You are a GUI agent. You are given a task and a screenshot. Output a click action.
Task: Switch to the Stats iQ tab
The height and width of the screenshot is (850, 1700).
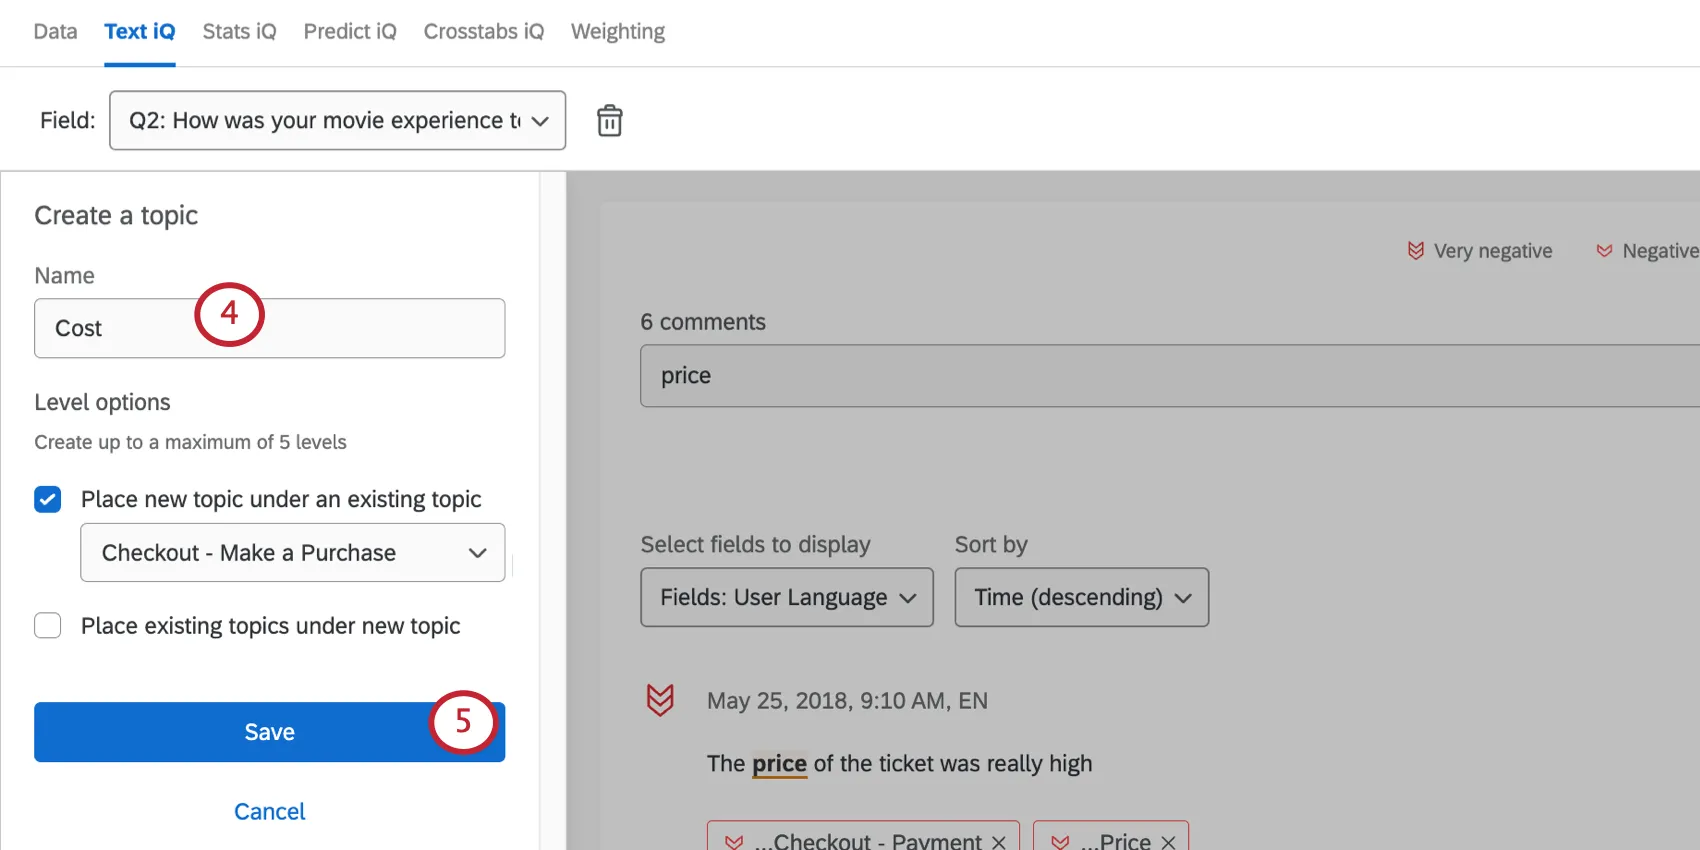point(238,31)
